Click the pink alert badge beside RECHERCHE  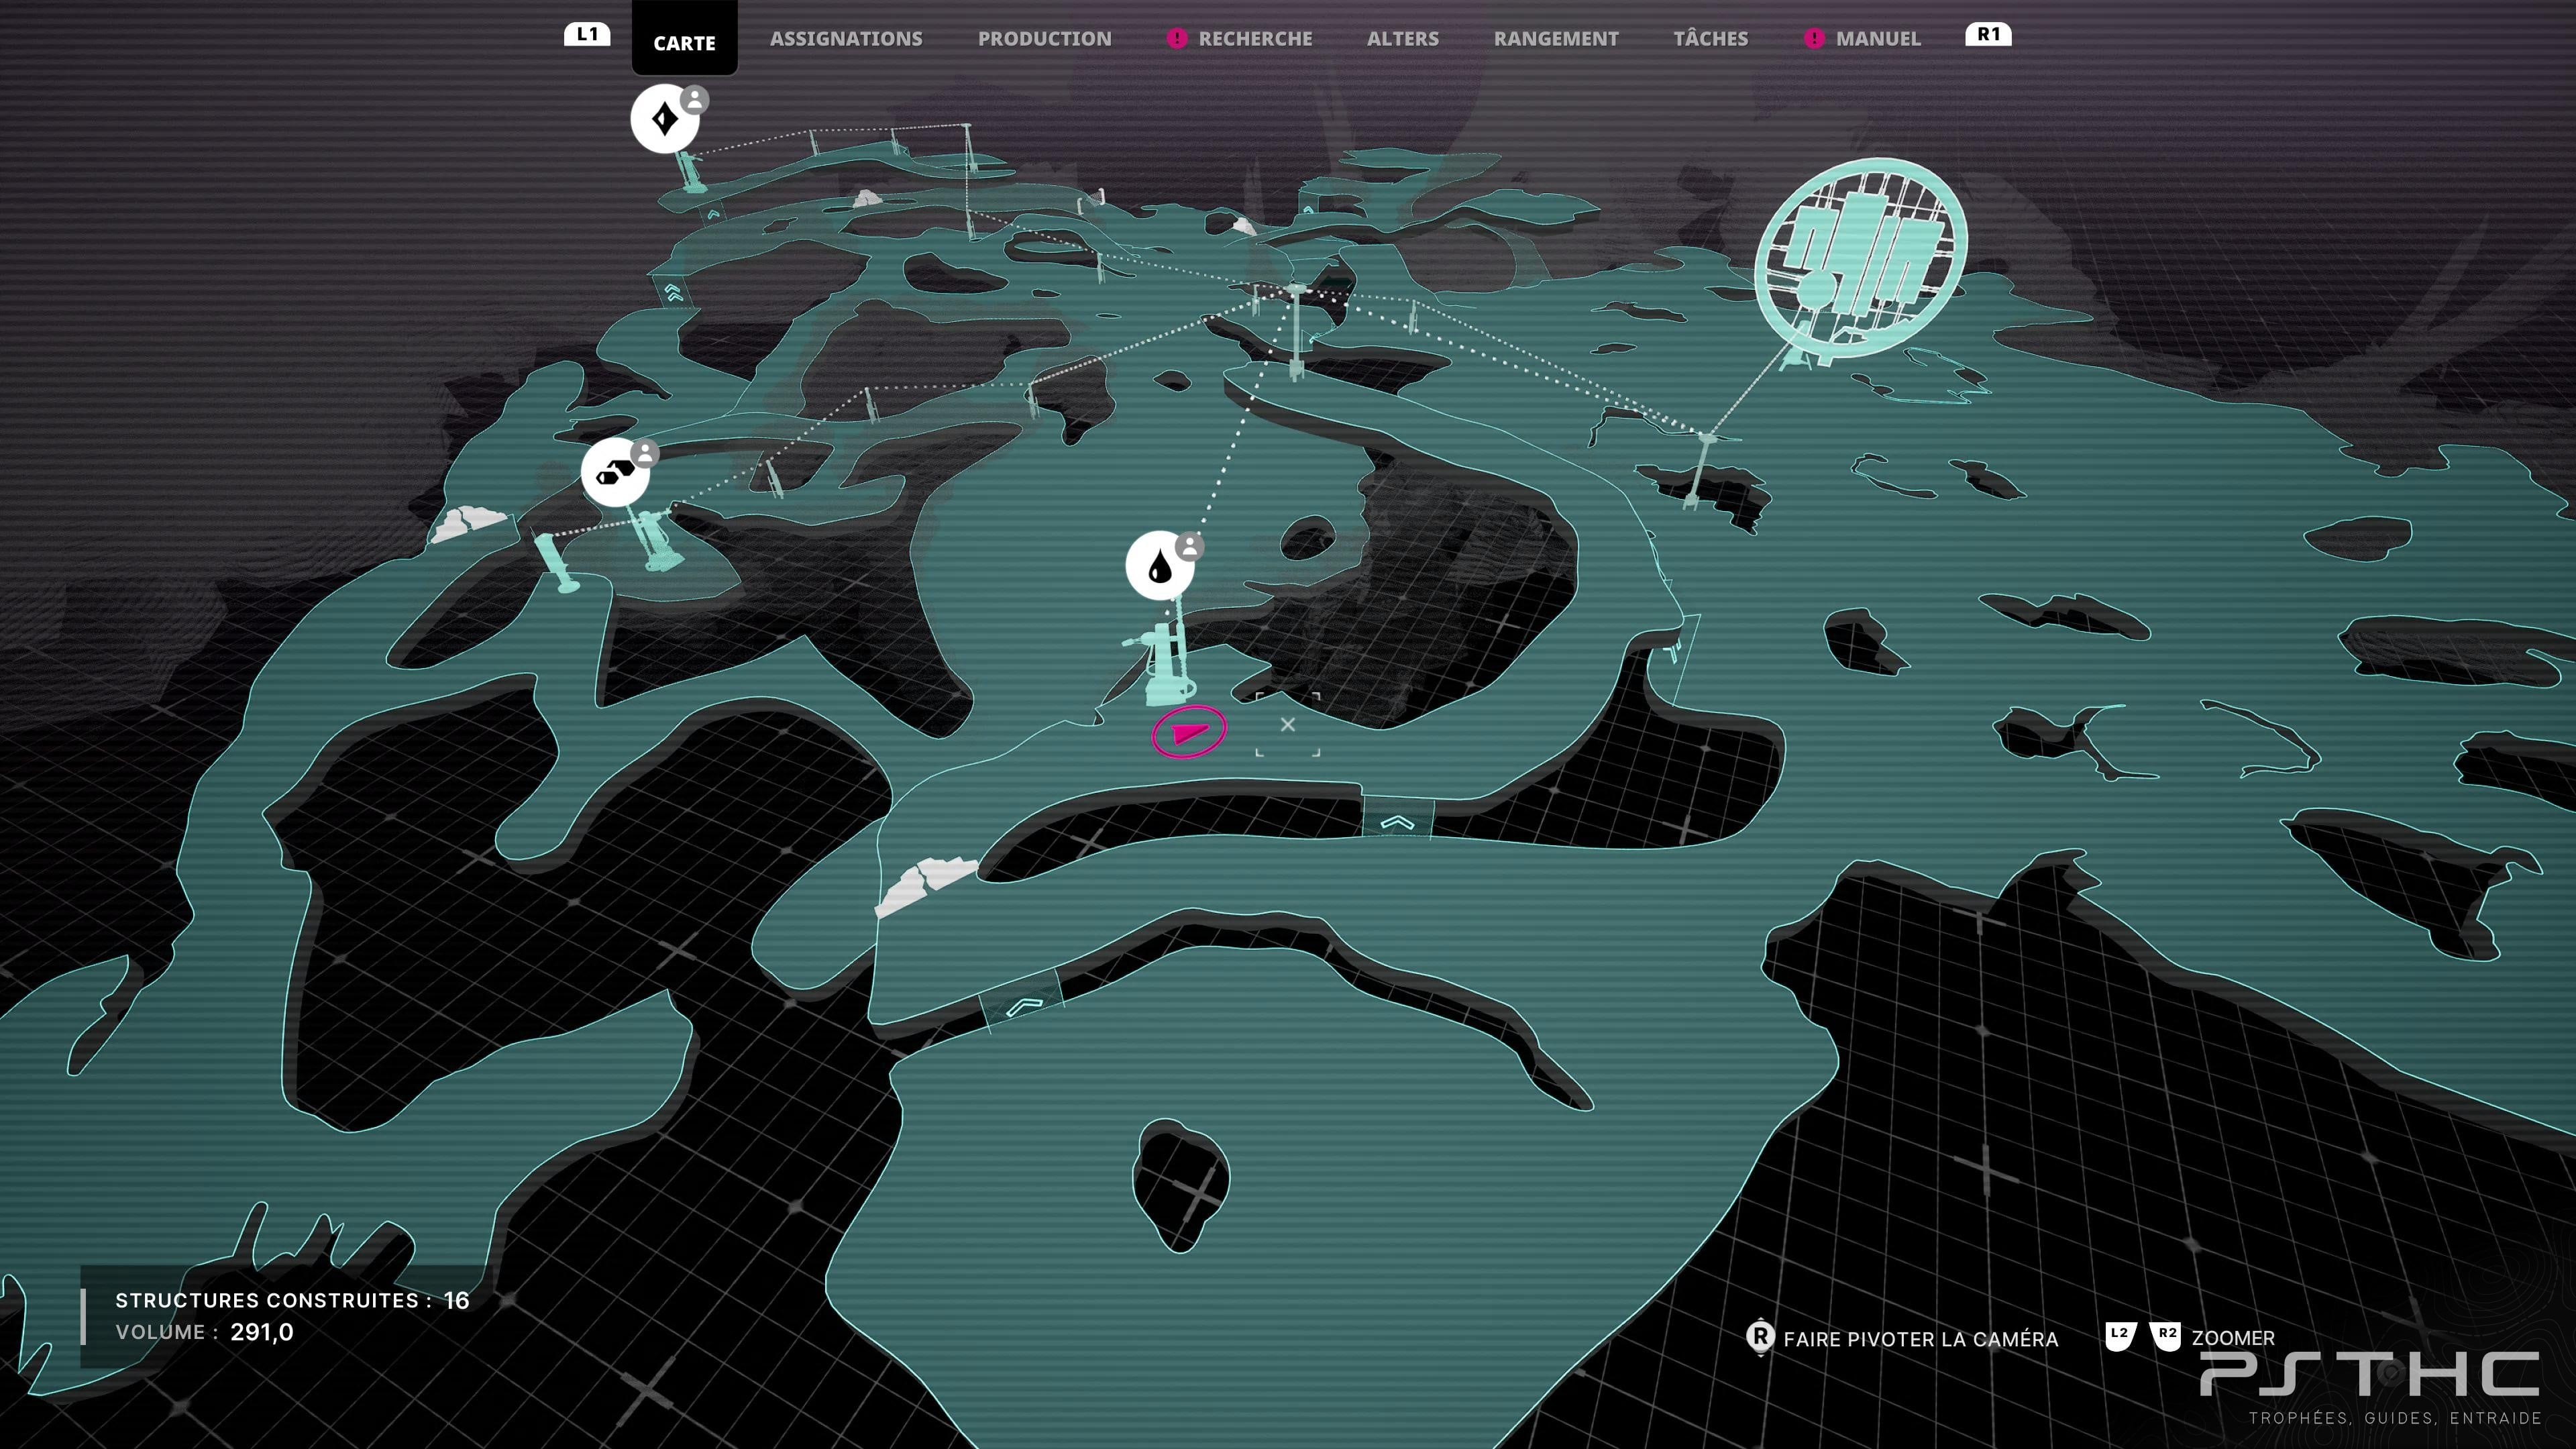[x=1176, y=39]
